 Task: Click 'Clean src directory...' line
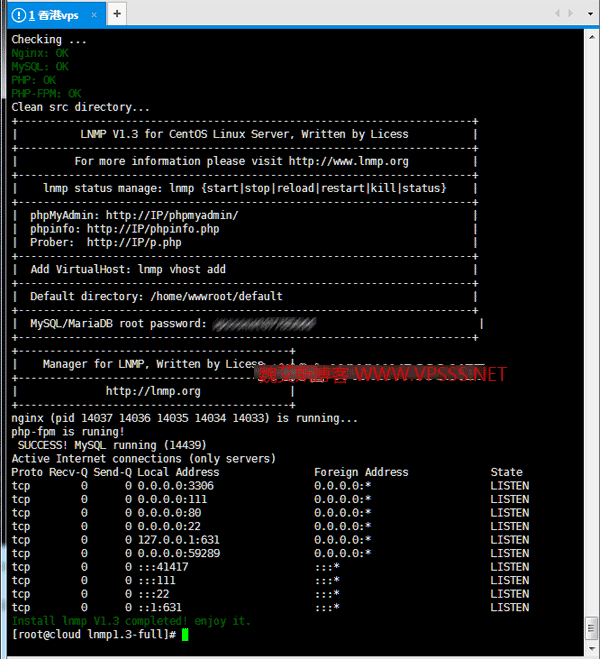[x=80, y=108]
